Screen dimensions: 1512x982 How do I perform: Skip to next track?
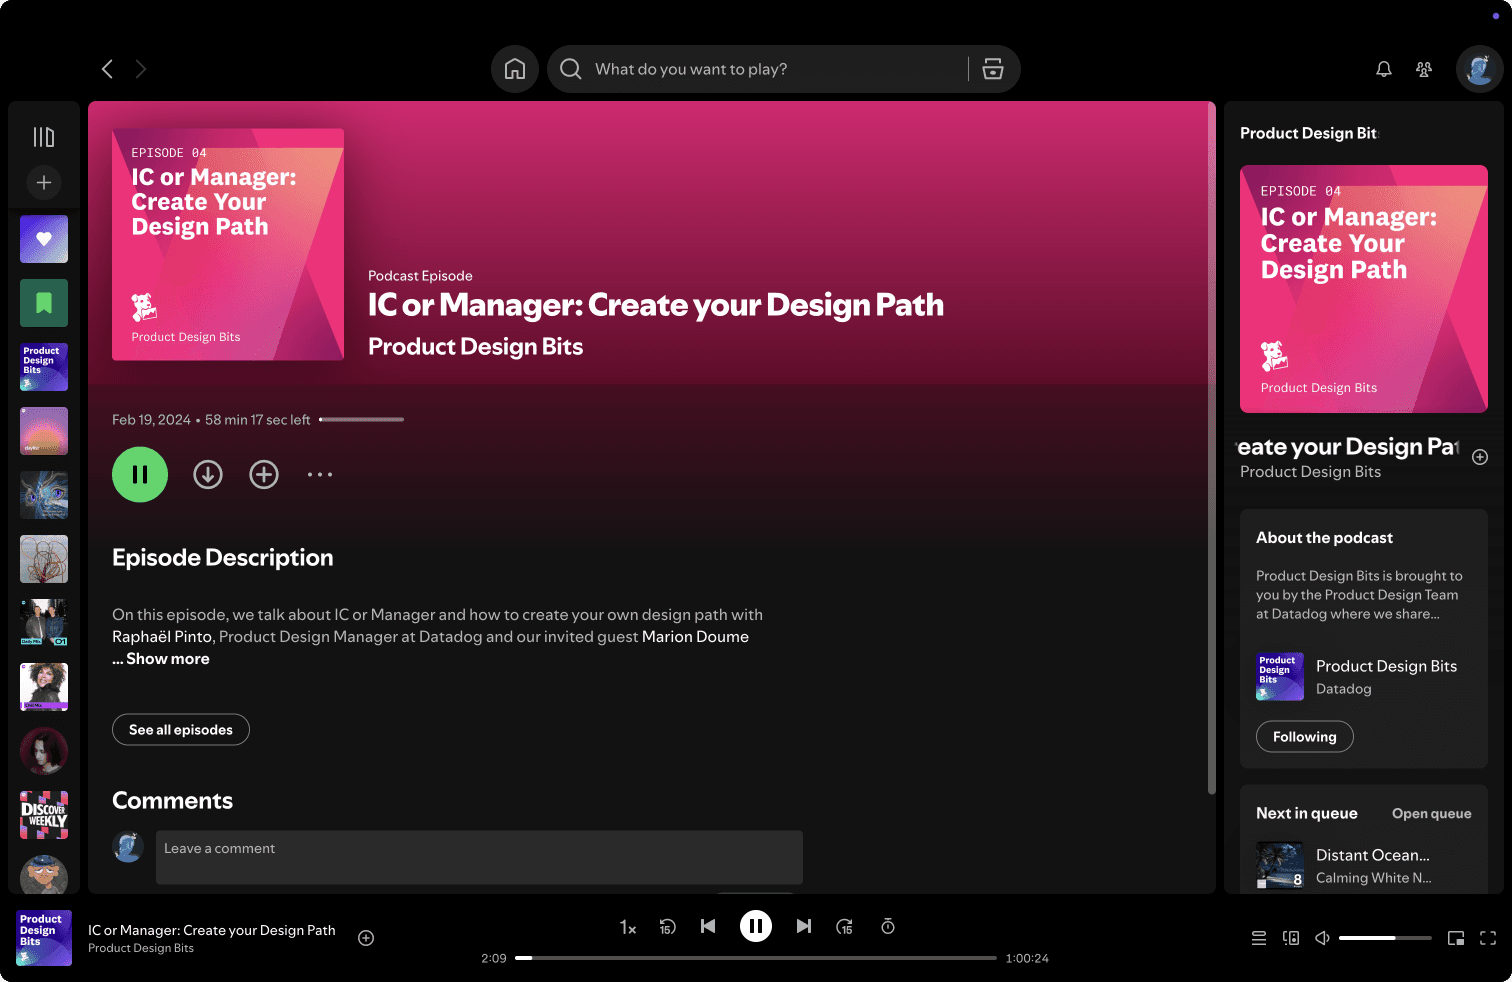[x=804, y=927]
